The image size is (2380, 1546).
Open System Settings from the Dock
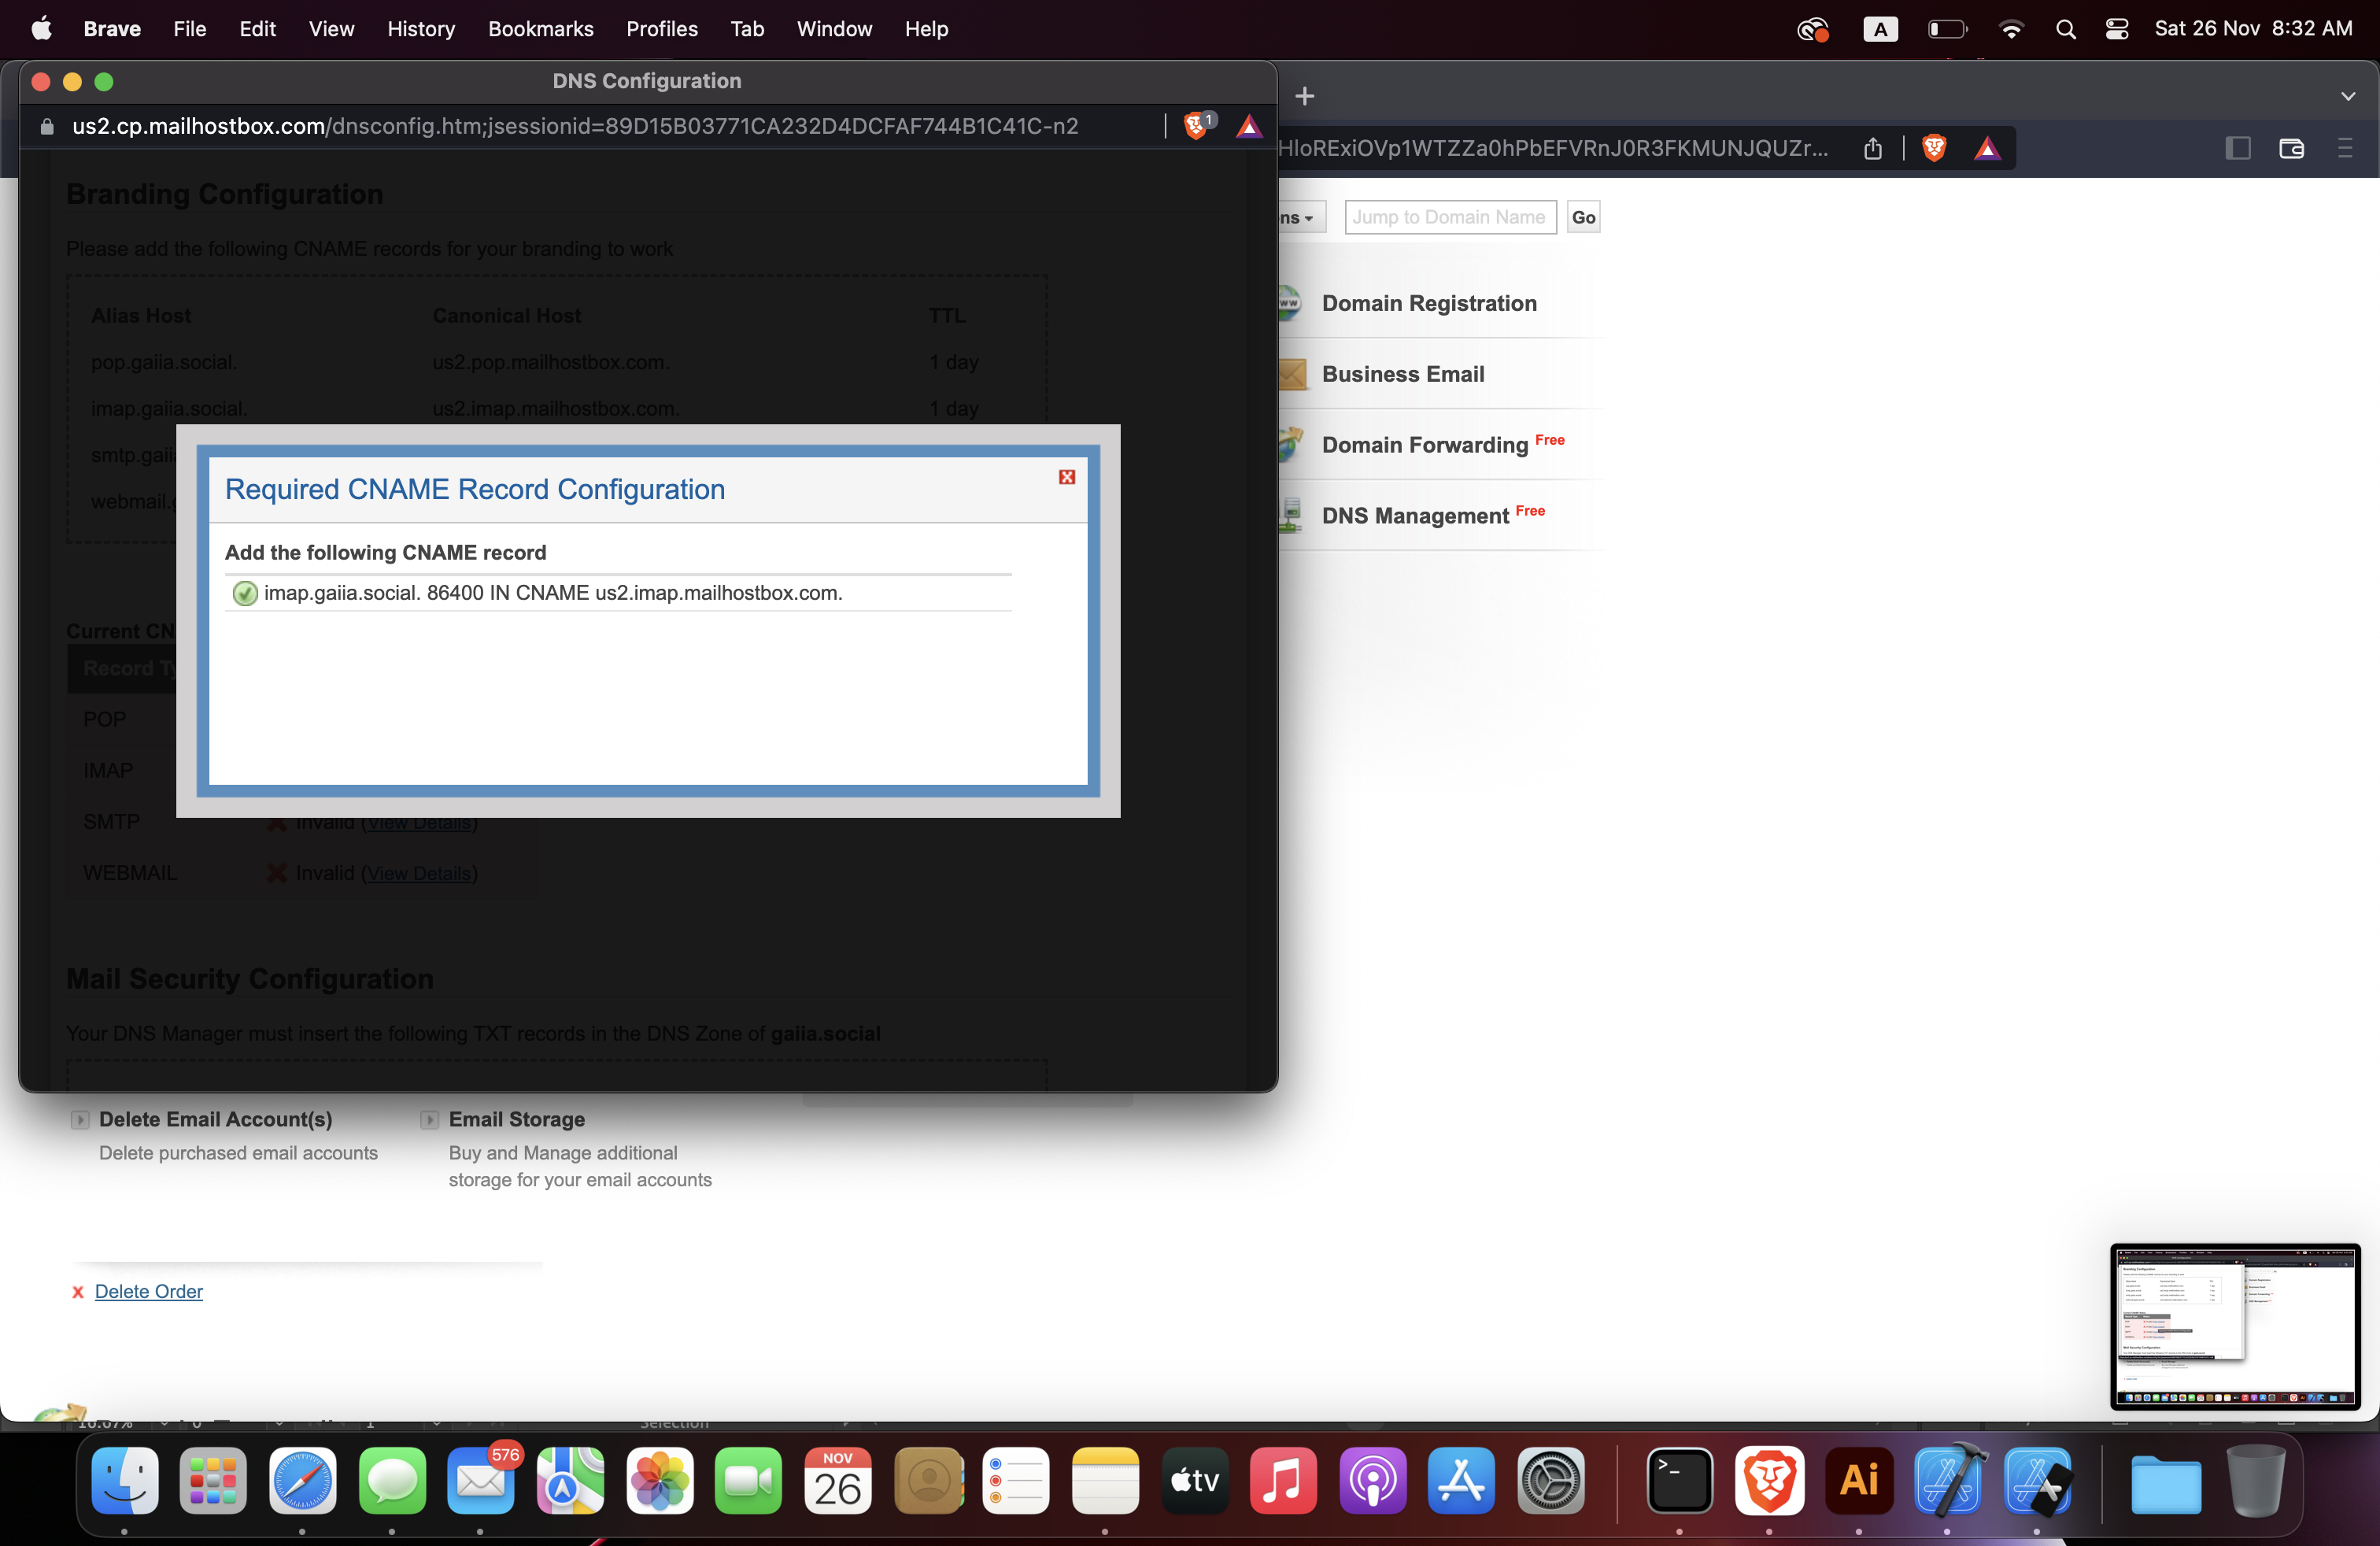[1551, 1480]
